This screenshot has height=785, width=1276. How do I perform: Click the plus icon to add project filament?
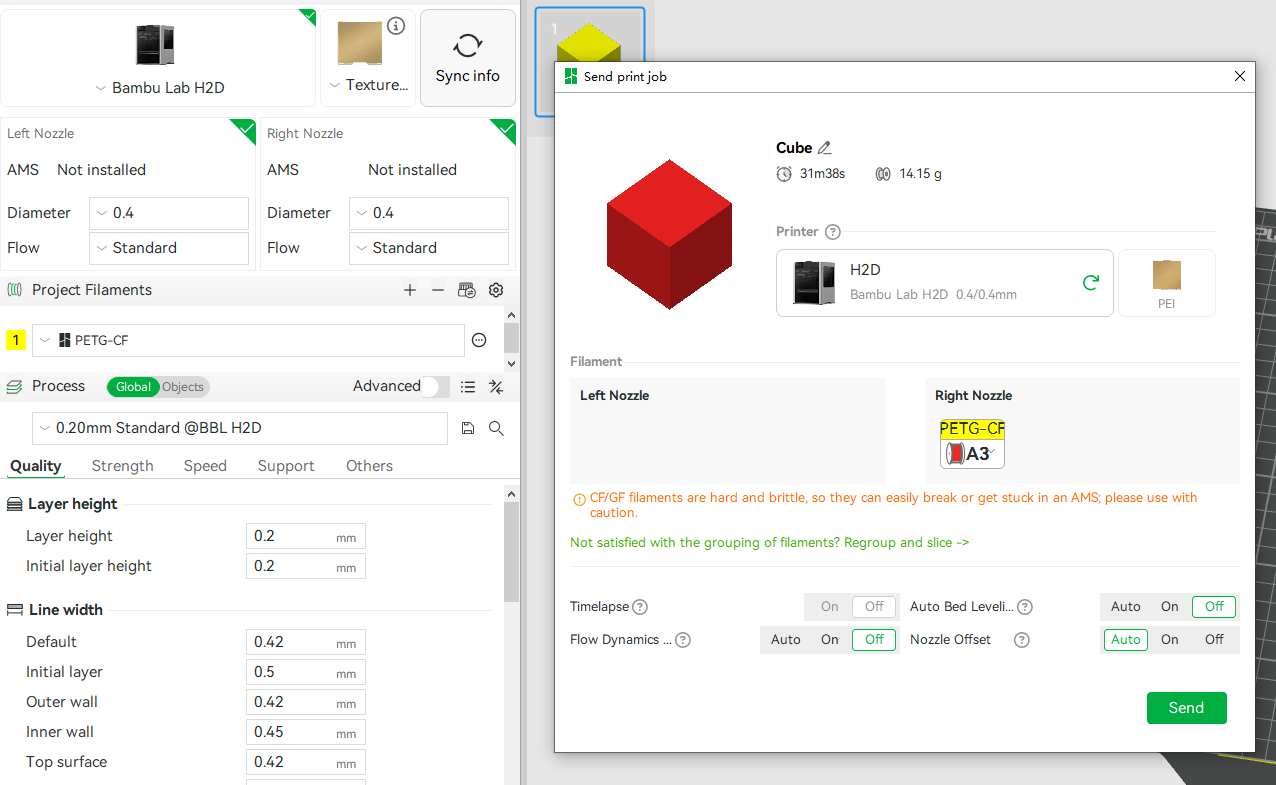point(409,290)
